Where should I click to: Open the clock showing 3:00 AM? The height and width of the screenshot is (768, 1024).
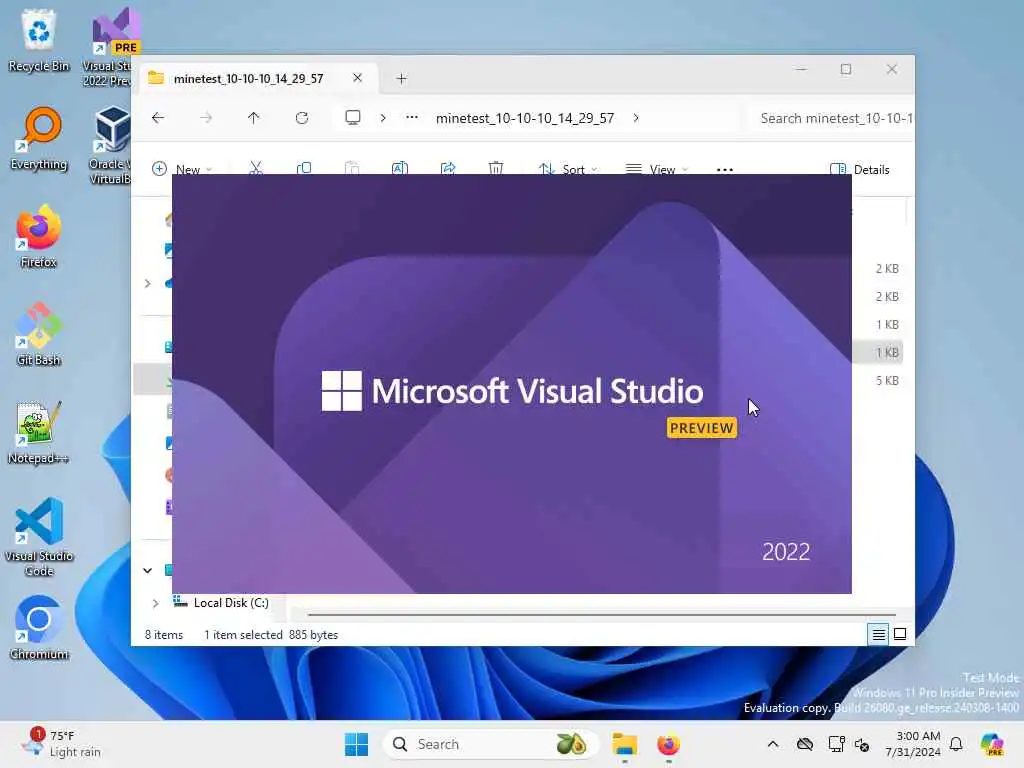pos(912,744)
